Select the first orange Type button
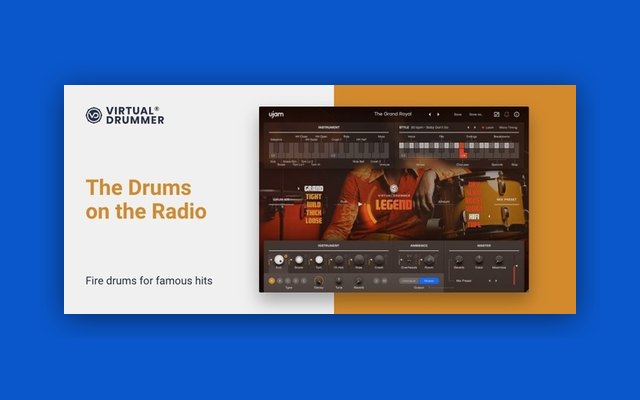The width and height of the screenshot is (640, 400). coord(272,281)
